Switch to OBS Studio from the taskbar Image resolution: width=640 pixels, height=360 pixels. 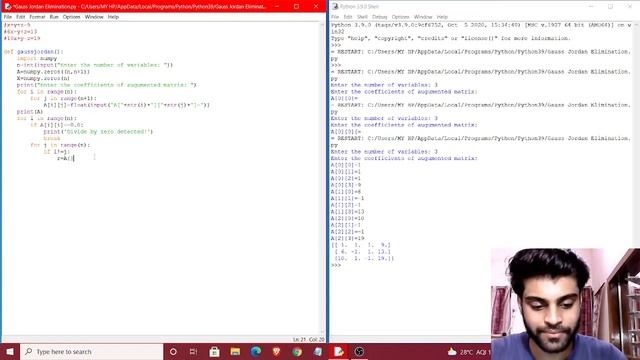click(359, 351)
